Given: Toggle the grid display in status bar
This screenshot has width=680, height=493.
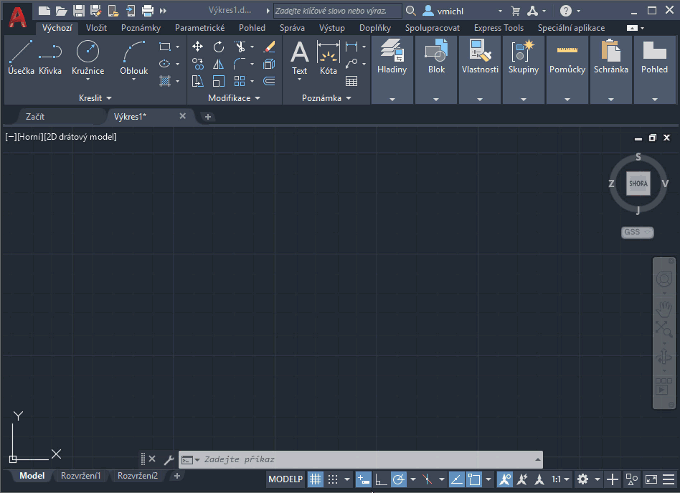Looking at the screenshot, I should 315,480.
